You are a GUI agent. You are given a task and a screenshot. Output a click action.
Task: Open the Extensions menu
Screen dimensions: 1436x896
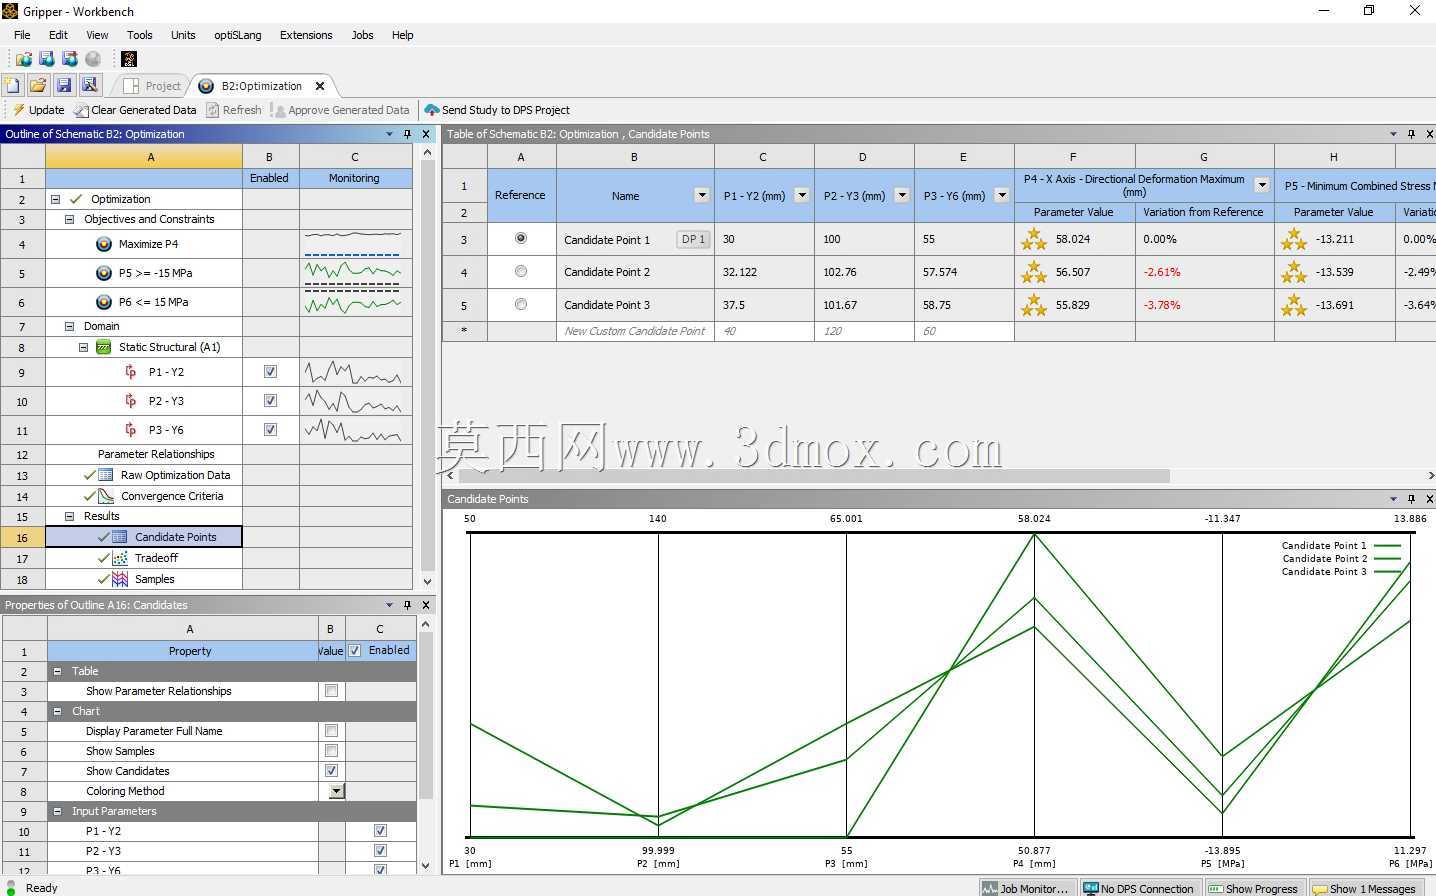[306, 35]
